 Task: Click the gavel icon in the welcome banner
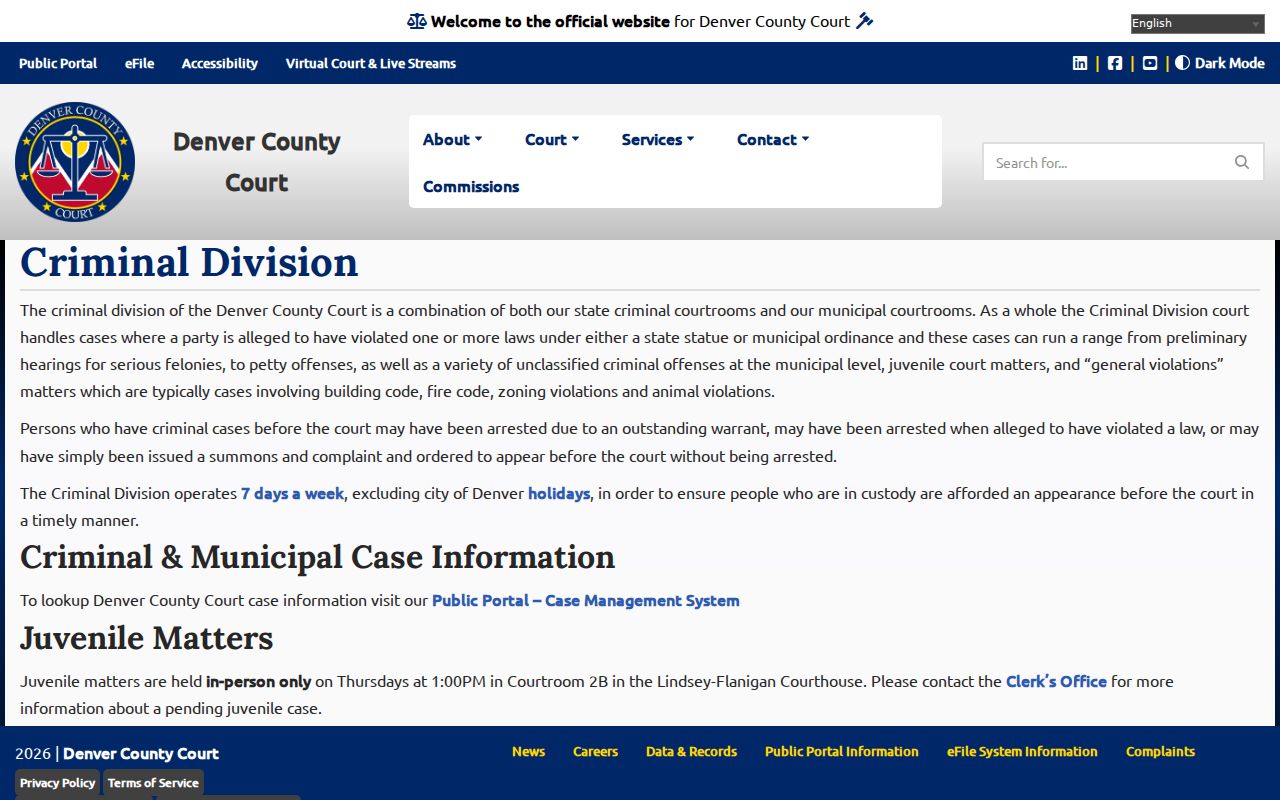[865, 21]
